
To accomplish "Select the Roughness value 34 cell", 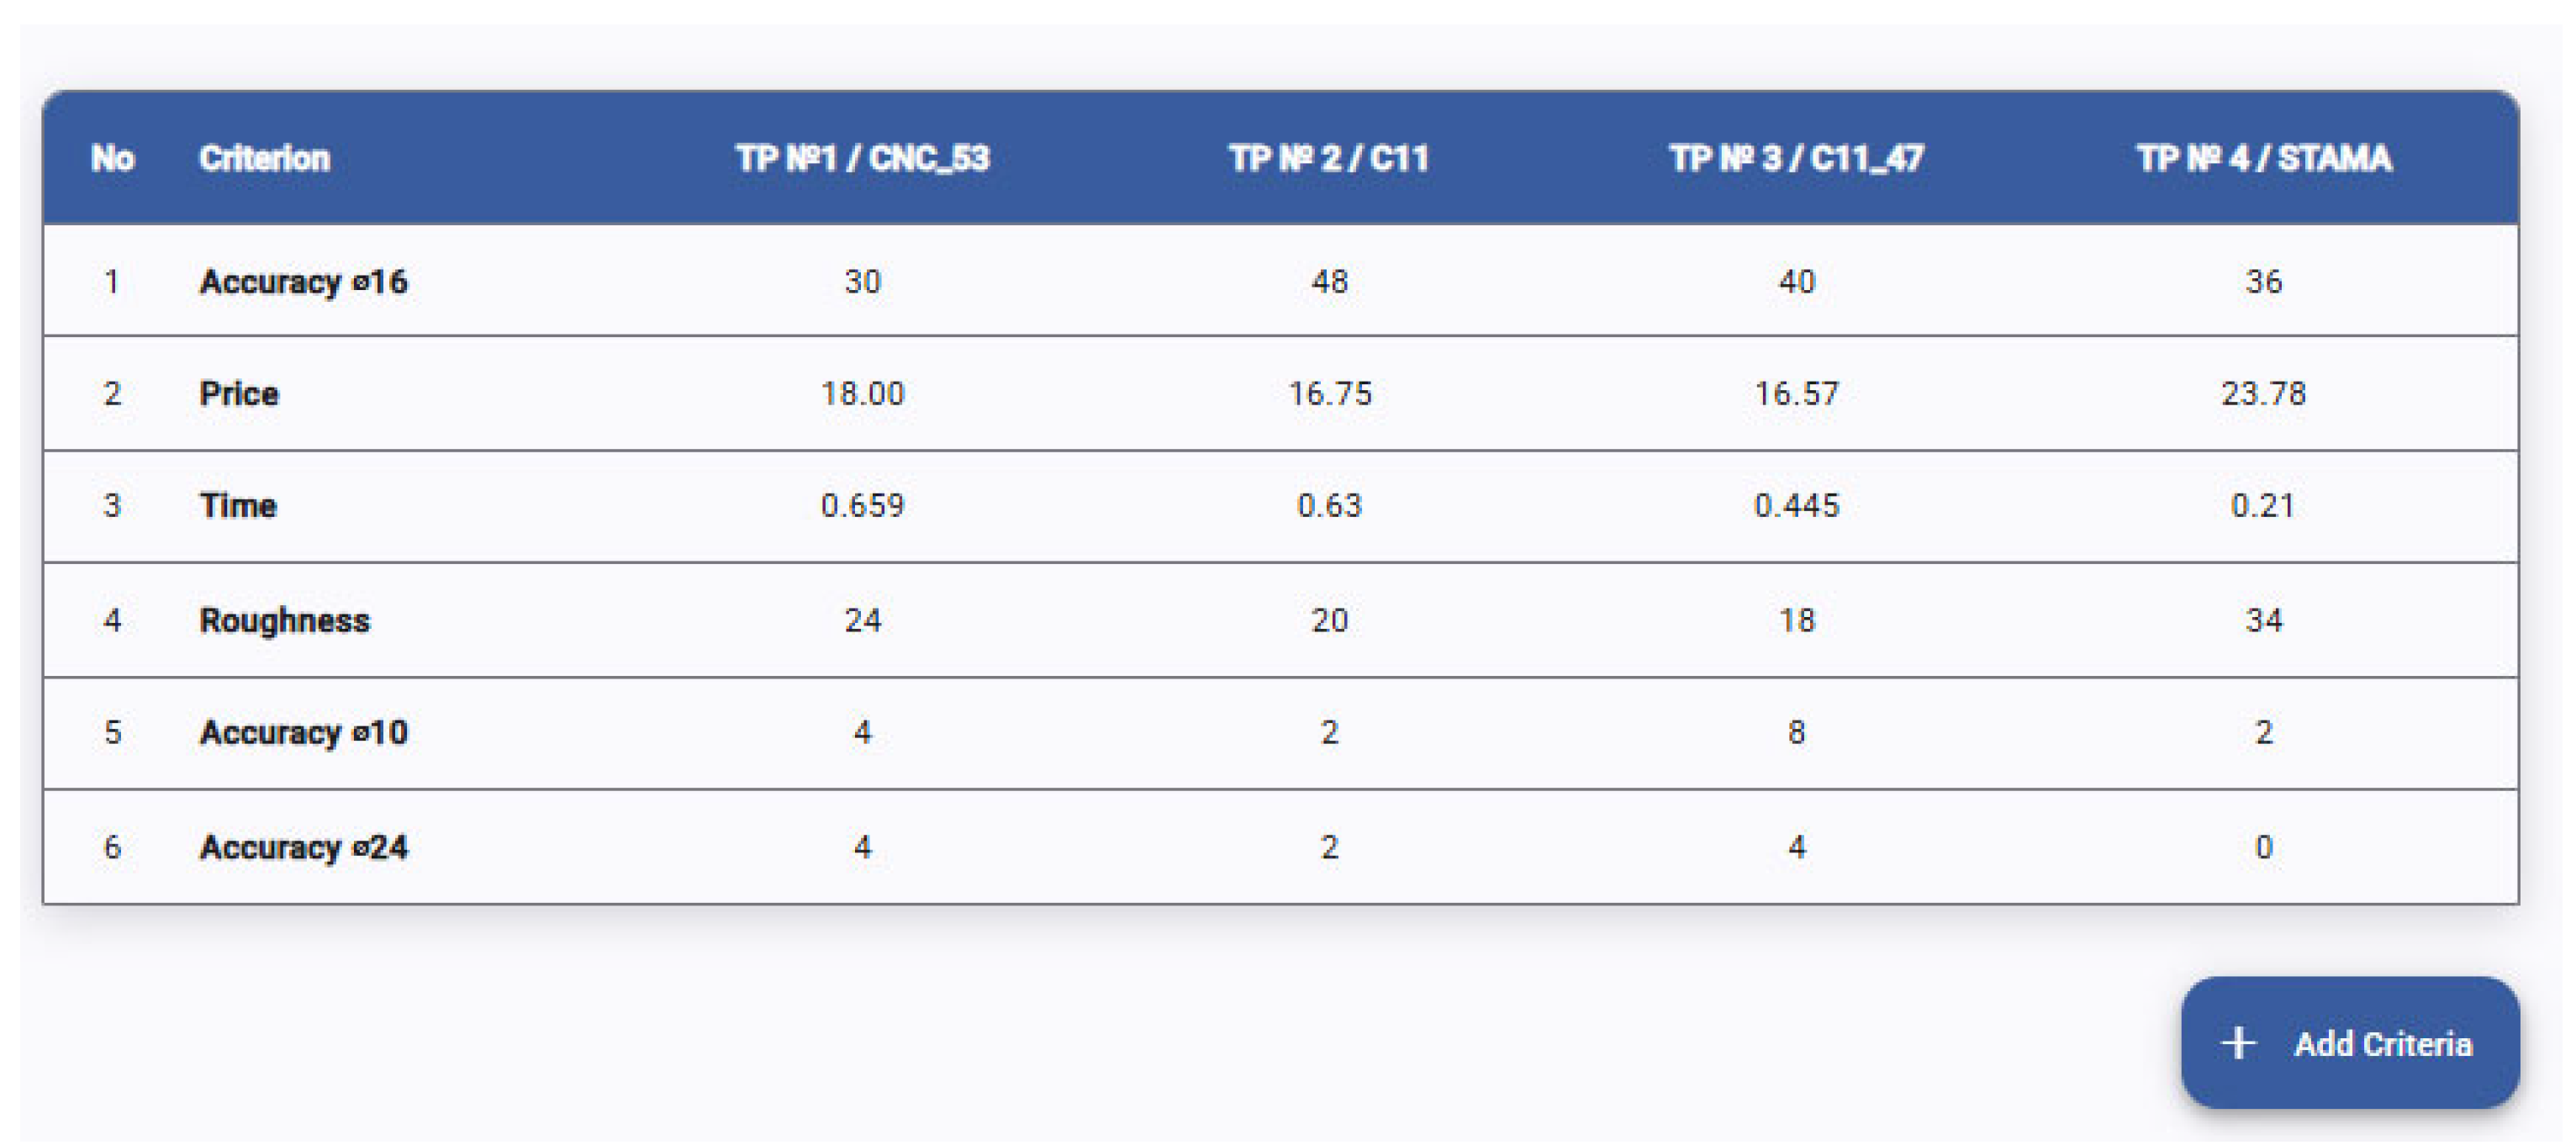I will click(2264, 621).
